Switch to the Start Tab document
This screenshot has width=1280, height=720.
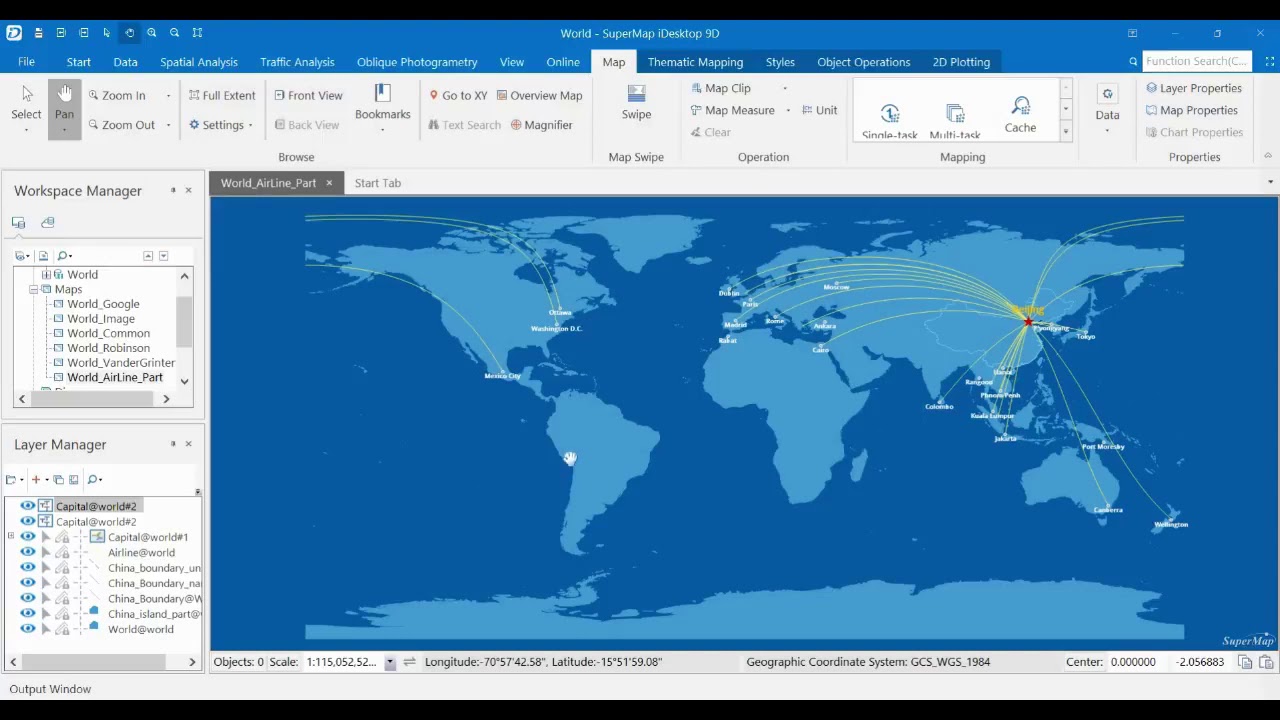(x=377, y=183)
